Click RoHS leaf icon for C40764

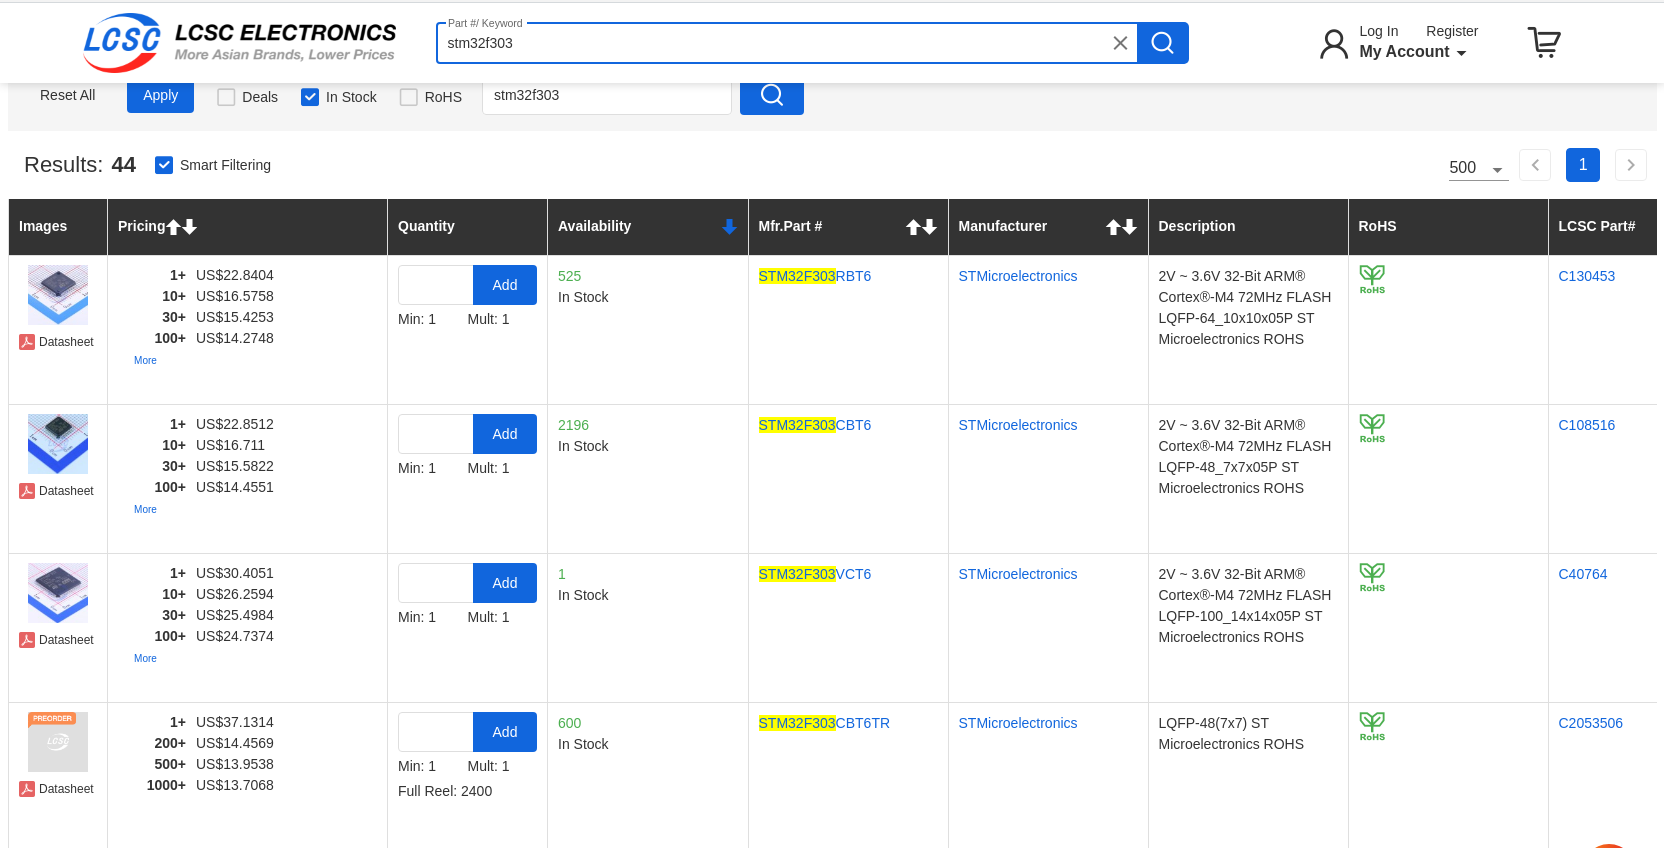(x=1372, y=577)
